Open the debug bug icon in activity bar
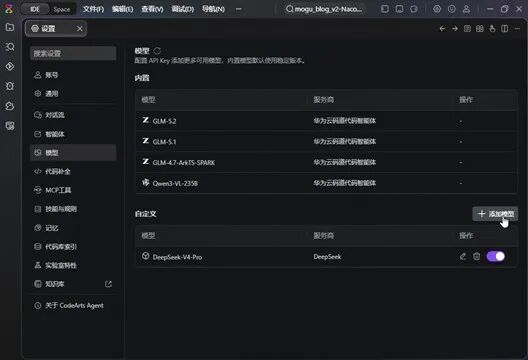 [10, 86]
